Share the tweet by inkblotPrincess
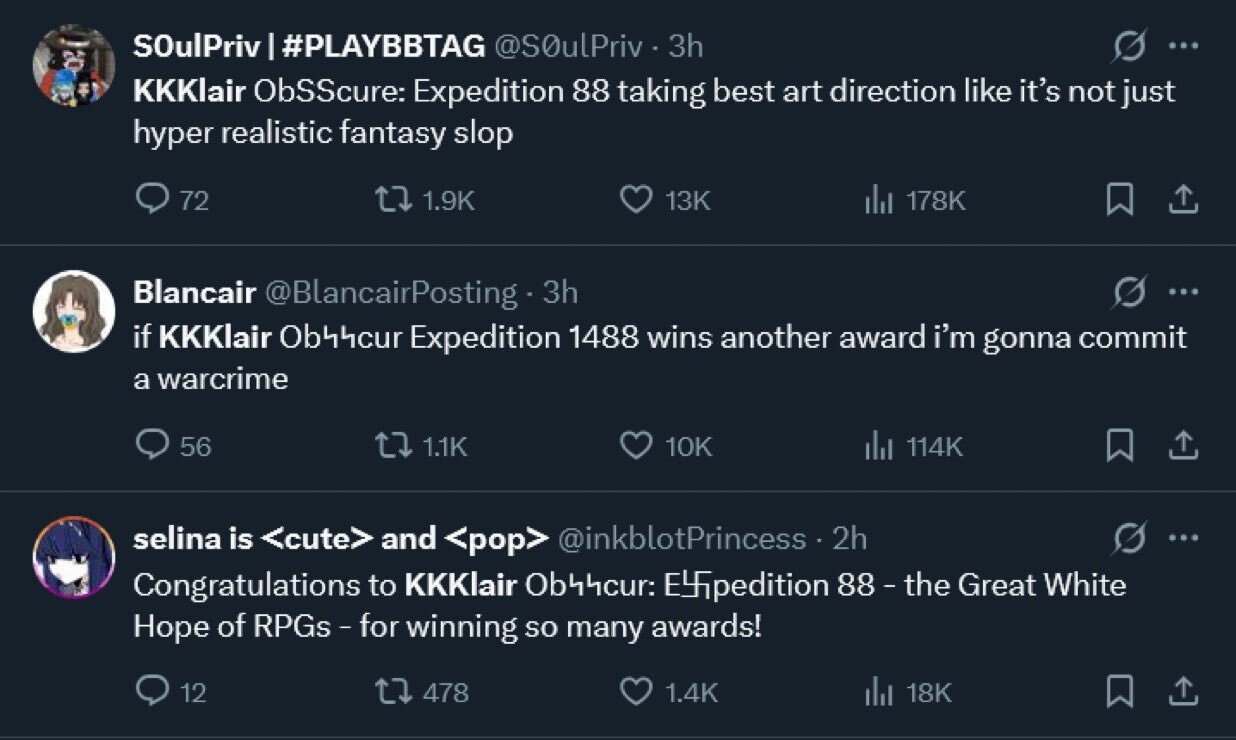 pos(1183,691)
